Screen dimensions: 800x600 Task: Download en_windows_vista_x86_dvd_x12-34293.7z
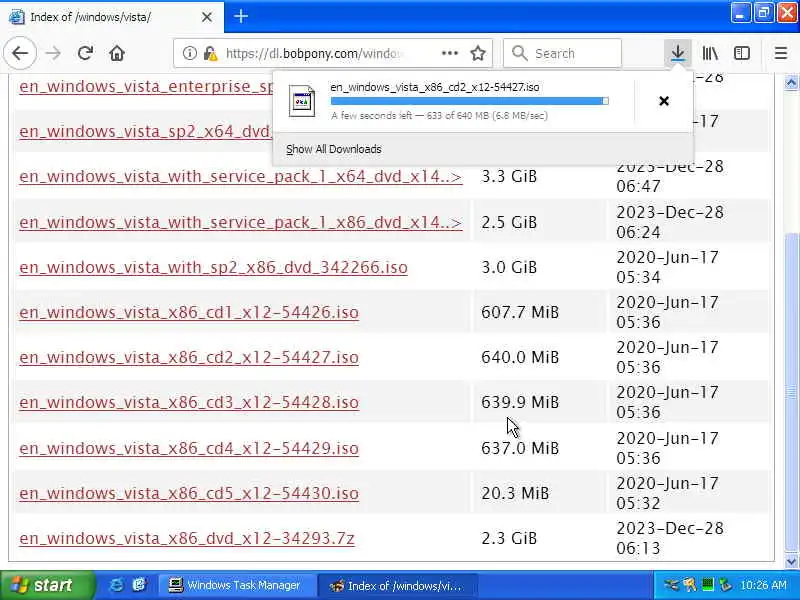click(x=187, y=538)
